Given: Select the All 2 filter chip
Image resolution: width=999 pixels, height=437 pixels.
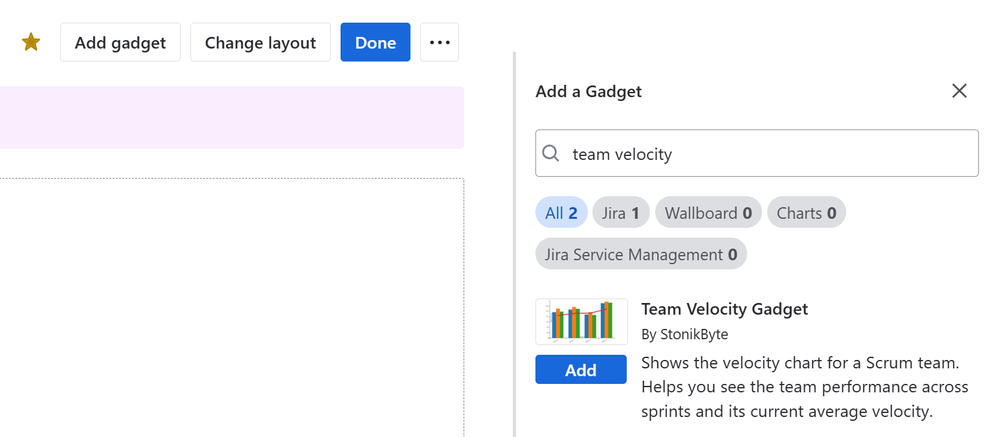Looking at the screenshot, I should click(x=561, y=213).
